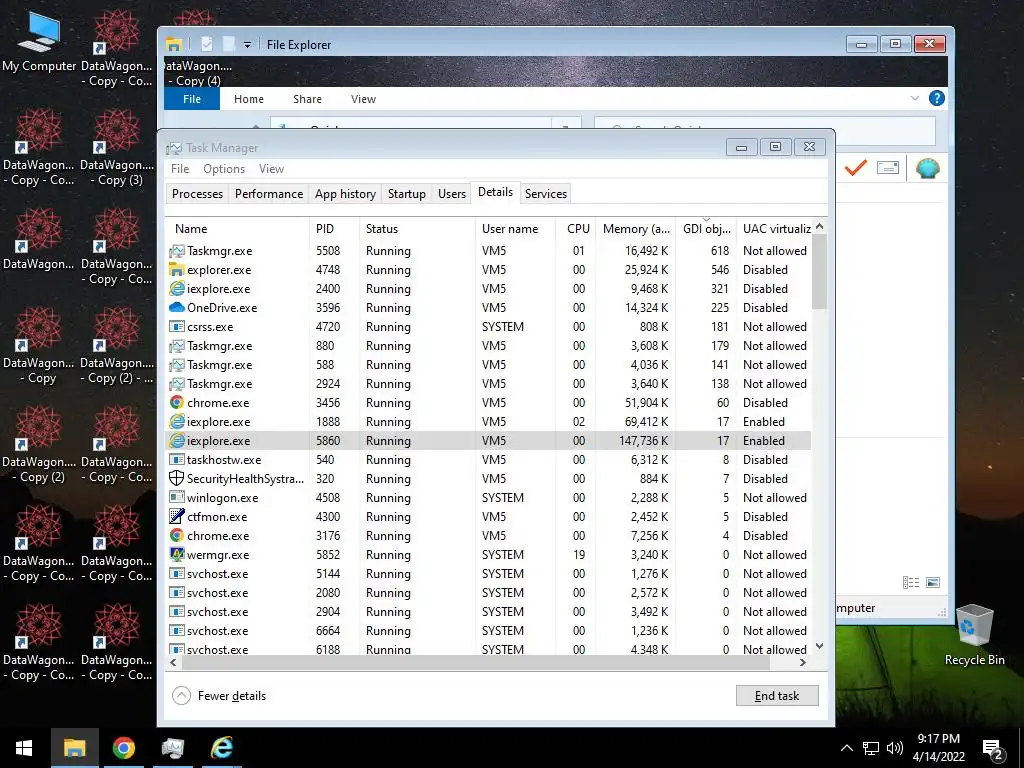Click the blue shell icon in File Explorer
This screenshot has width=1024, height=768.
coord(927,168)
